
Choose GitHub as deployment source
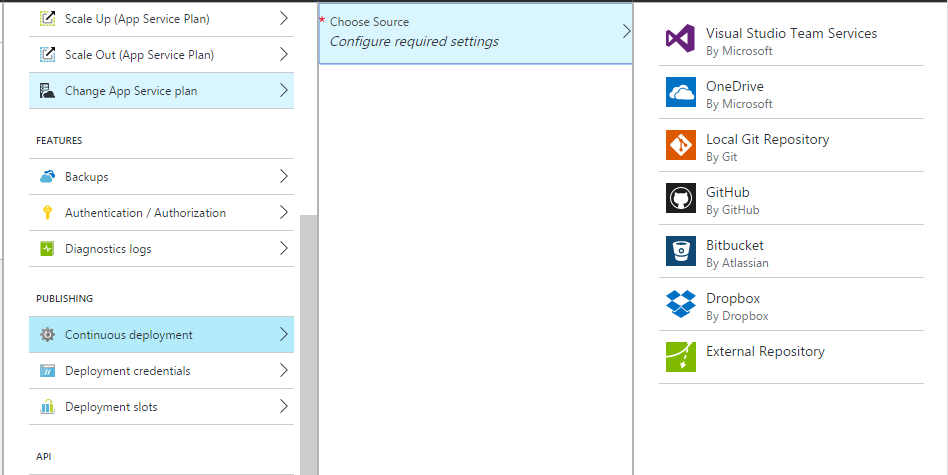791,198
